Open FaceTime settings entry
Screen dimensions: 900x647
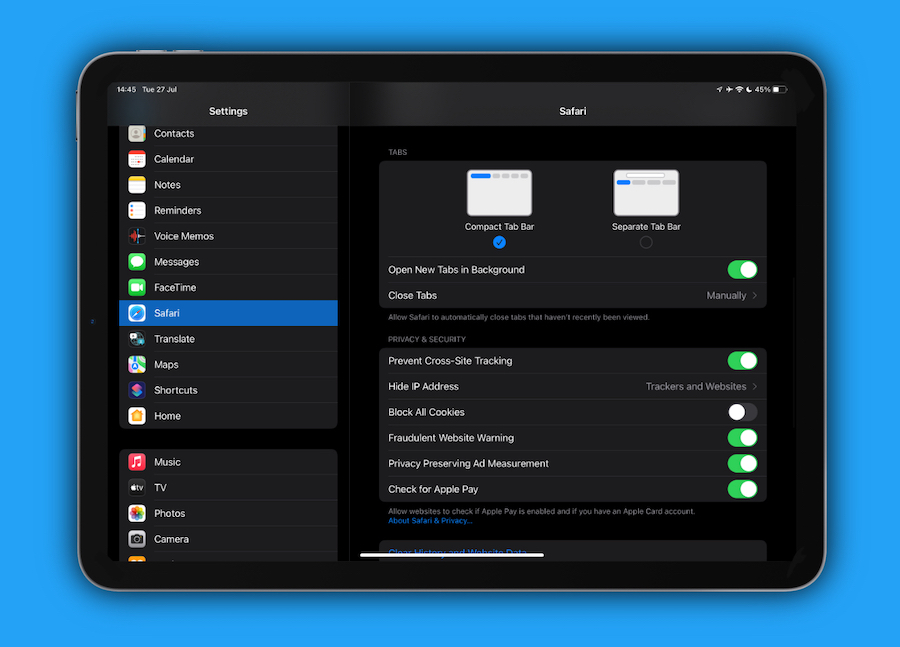coord(228,287)
